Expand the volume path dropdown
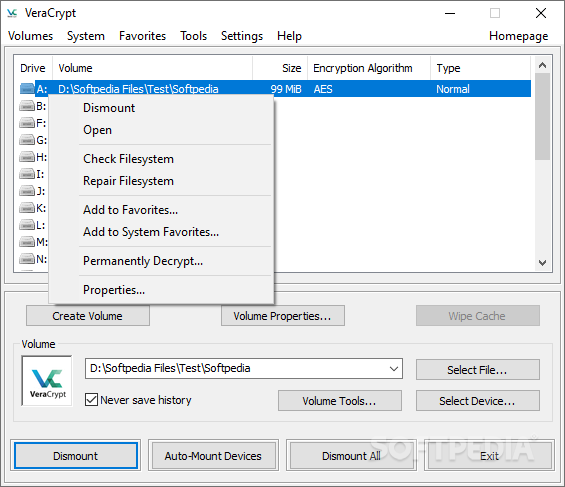 pos(393,368)
